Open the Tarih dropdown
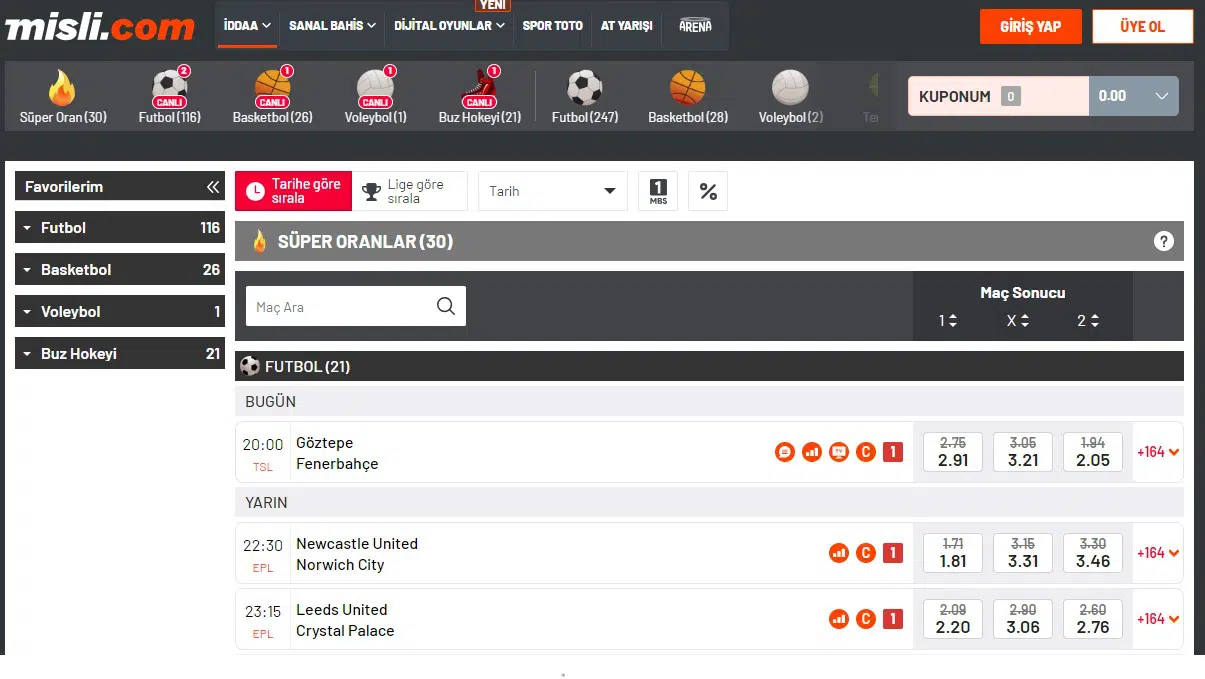This screenshot has height=679, width=1205. [x=552, y=191]
